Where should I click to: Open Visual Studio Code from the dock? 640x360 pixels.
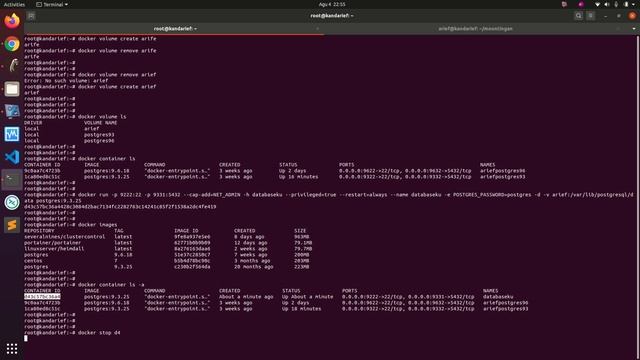point(12,157)
